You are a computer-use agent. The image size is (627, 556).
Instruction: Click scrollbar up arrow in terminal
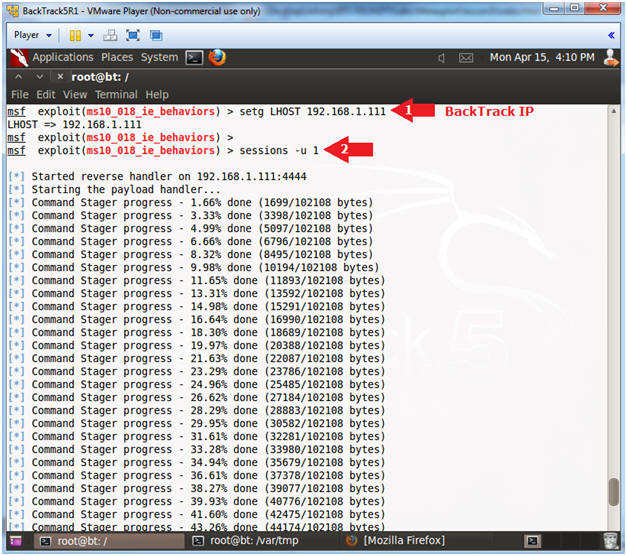tap(613, 111)
